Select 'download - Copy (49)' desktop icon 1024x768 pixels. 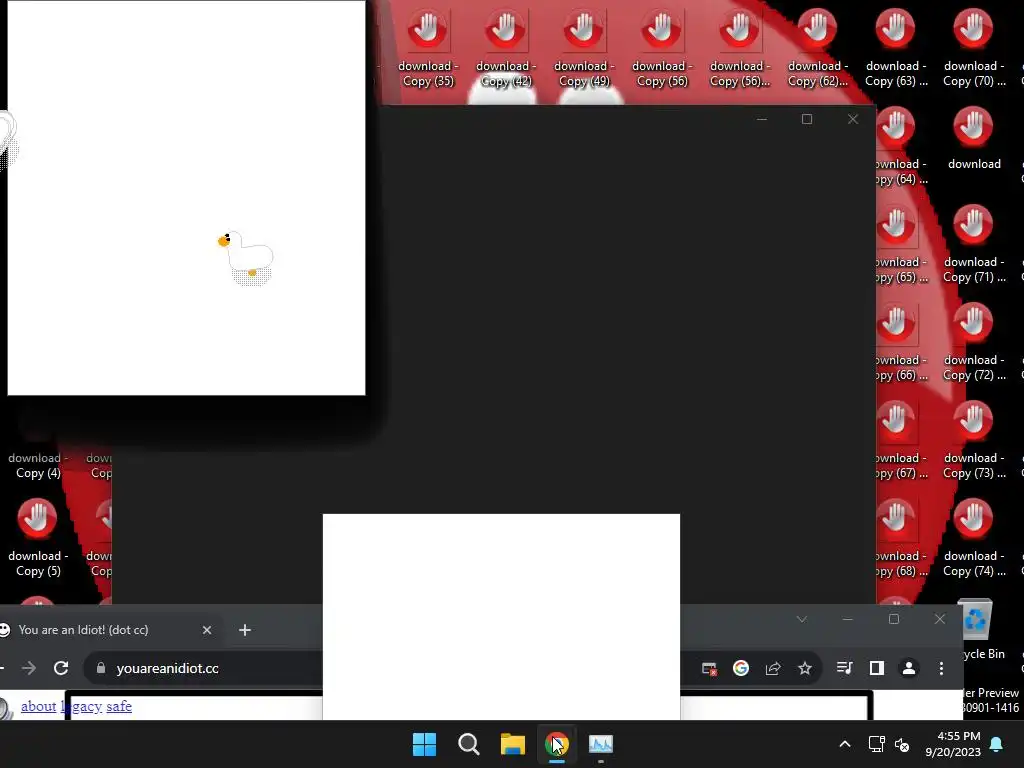click(x=584, y=49)
